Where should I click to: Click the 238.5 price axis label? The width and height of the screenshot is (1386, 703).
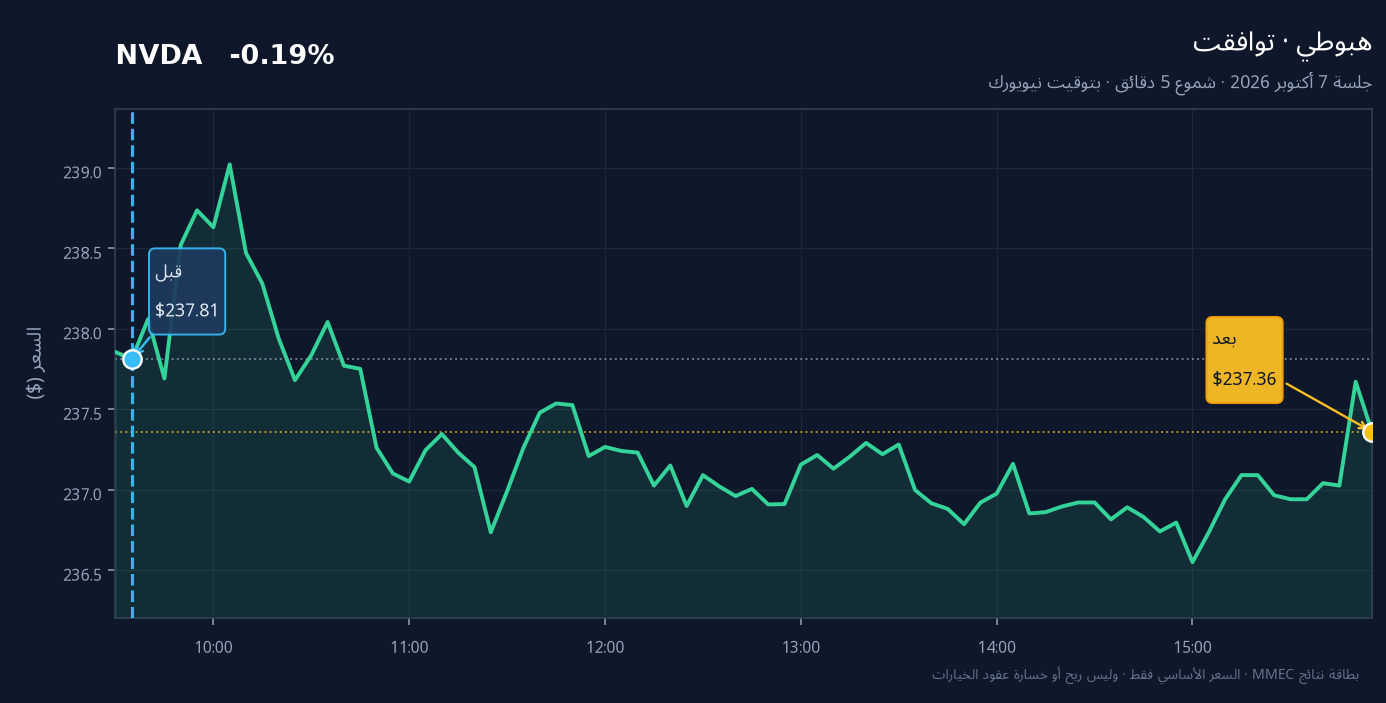(x=82, y=253)
